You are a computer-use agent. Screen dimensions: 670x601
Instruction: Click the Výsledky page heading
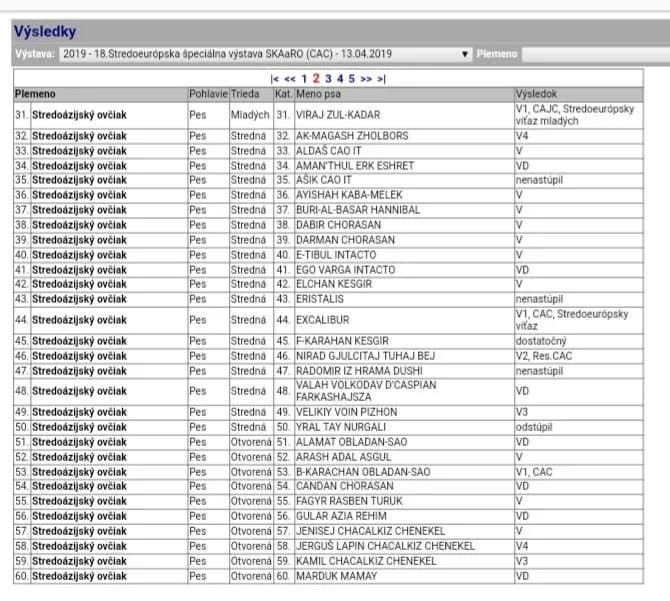[45, 32]
